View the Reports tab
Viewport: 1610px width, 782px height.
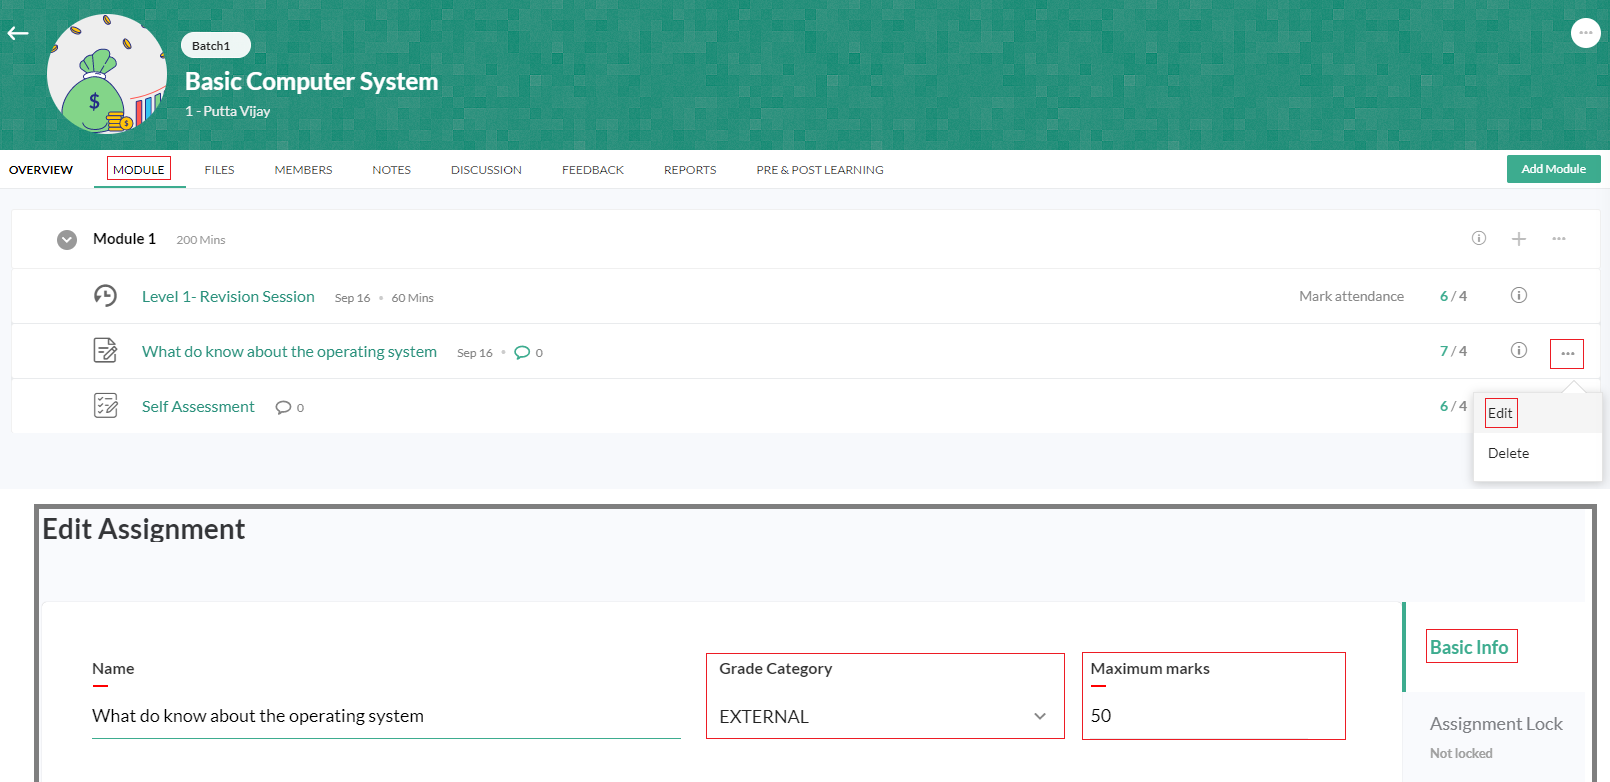(690, 170)
